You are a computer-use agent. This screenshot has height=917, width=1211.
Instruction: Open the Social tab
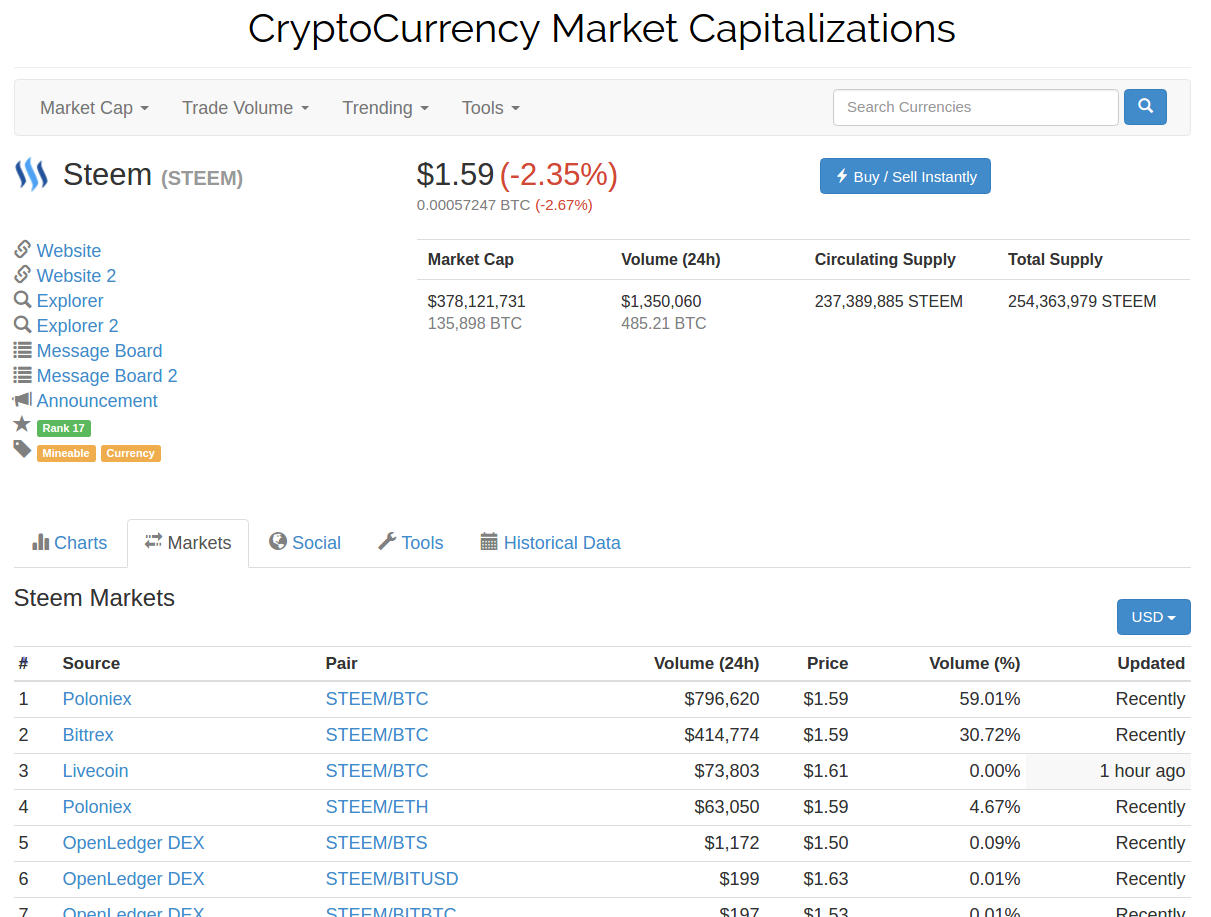click(x=305, y=543)
